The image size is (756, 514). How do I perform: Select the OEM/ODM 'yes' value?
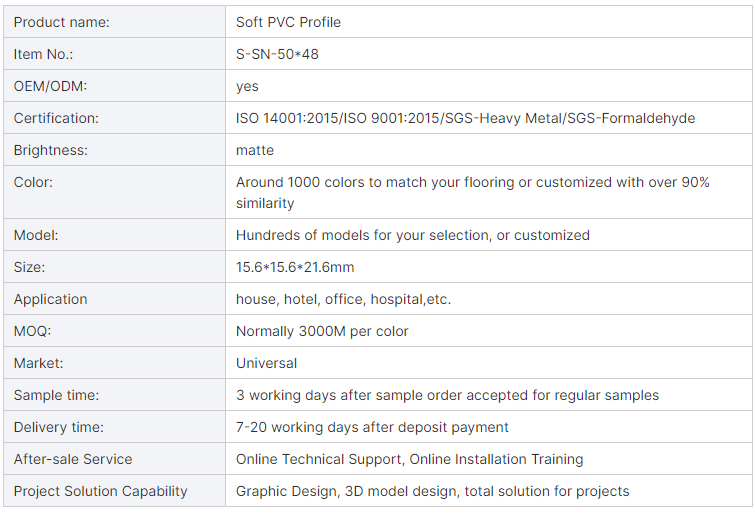click(x=247, y=86)
